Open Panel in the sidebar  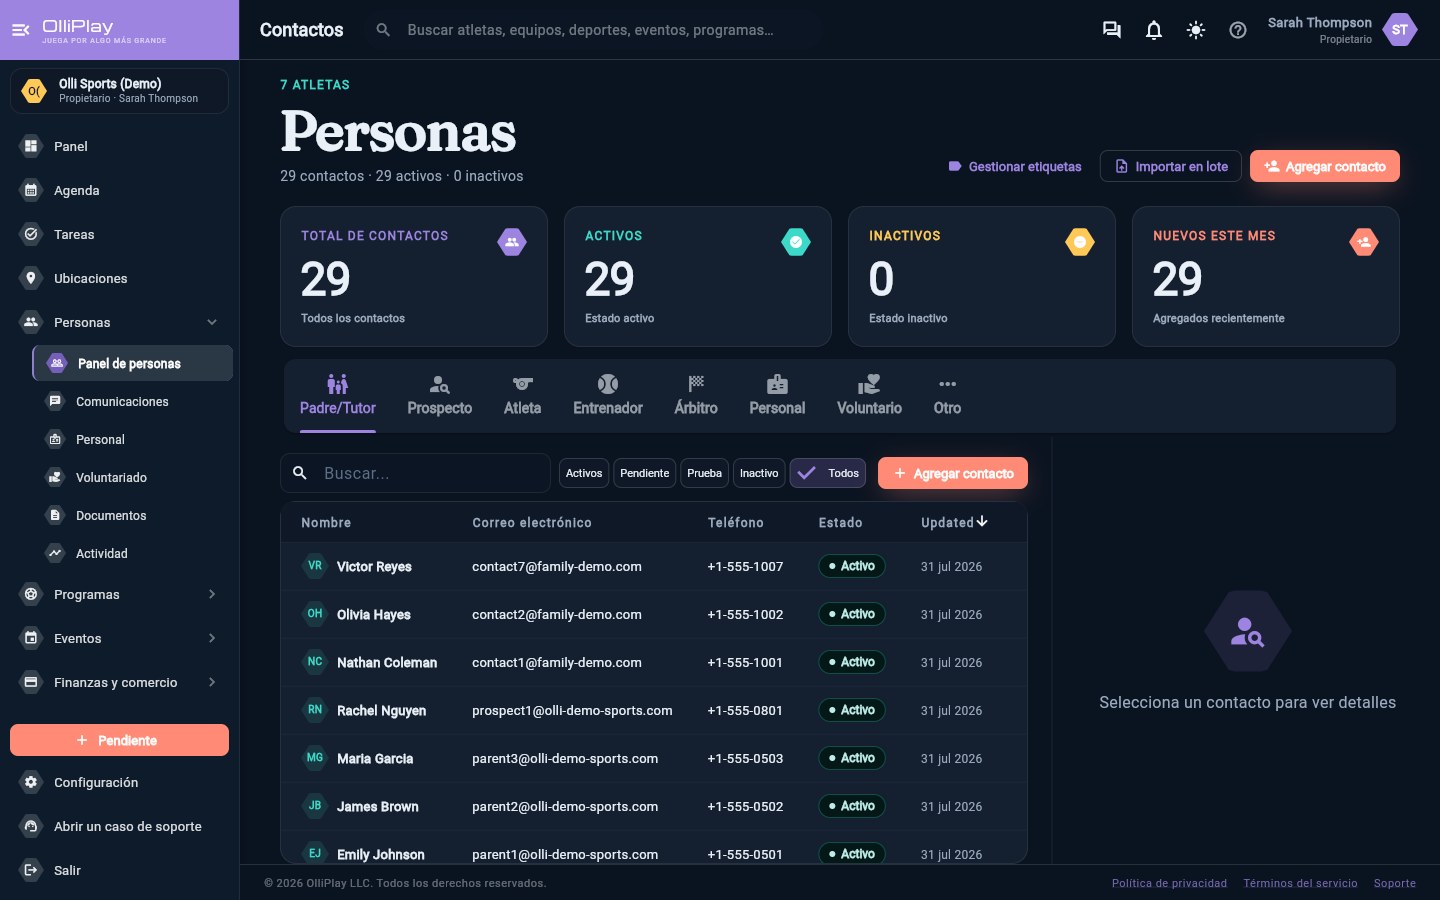119,146
